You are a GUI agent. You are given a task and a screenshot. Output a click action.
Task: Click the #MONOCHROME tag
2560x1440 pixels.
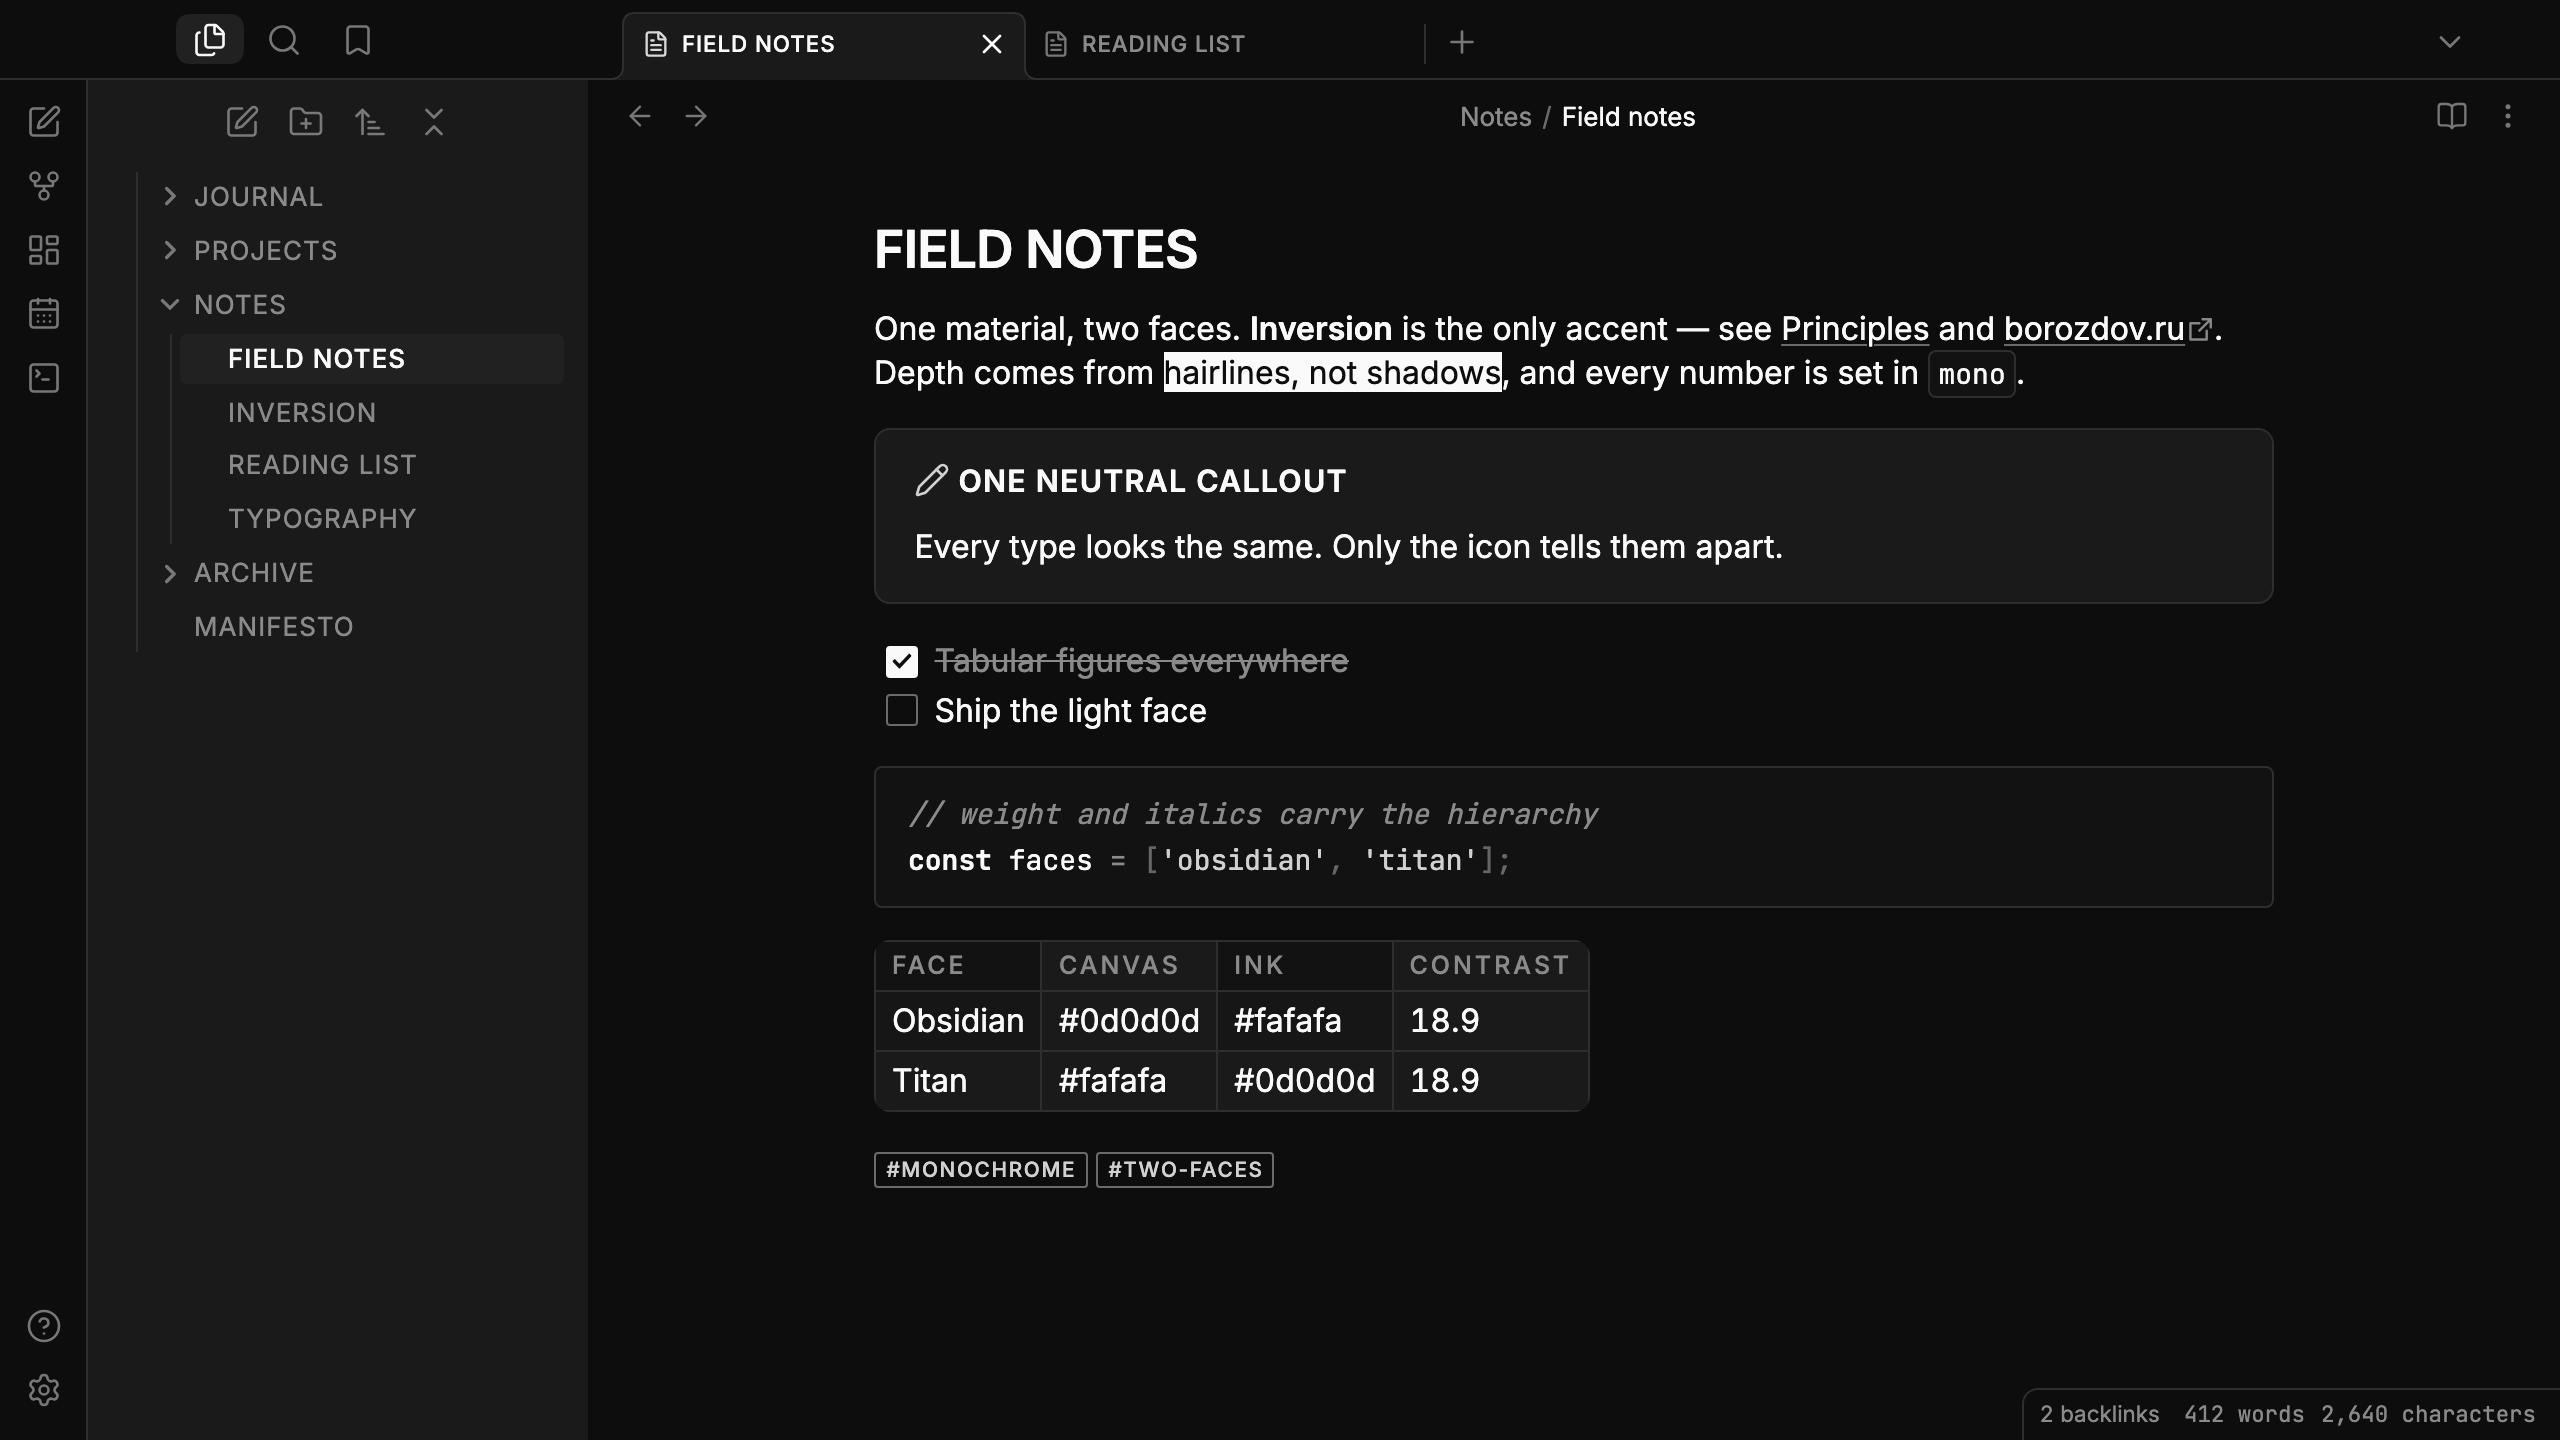[981, 1170]
